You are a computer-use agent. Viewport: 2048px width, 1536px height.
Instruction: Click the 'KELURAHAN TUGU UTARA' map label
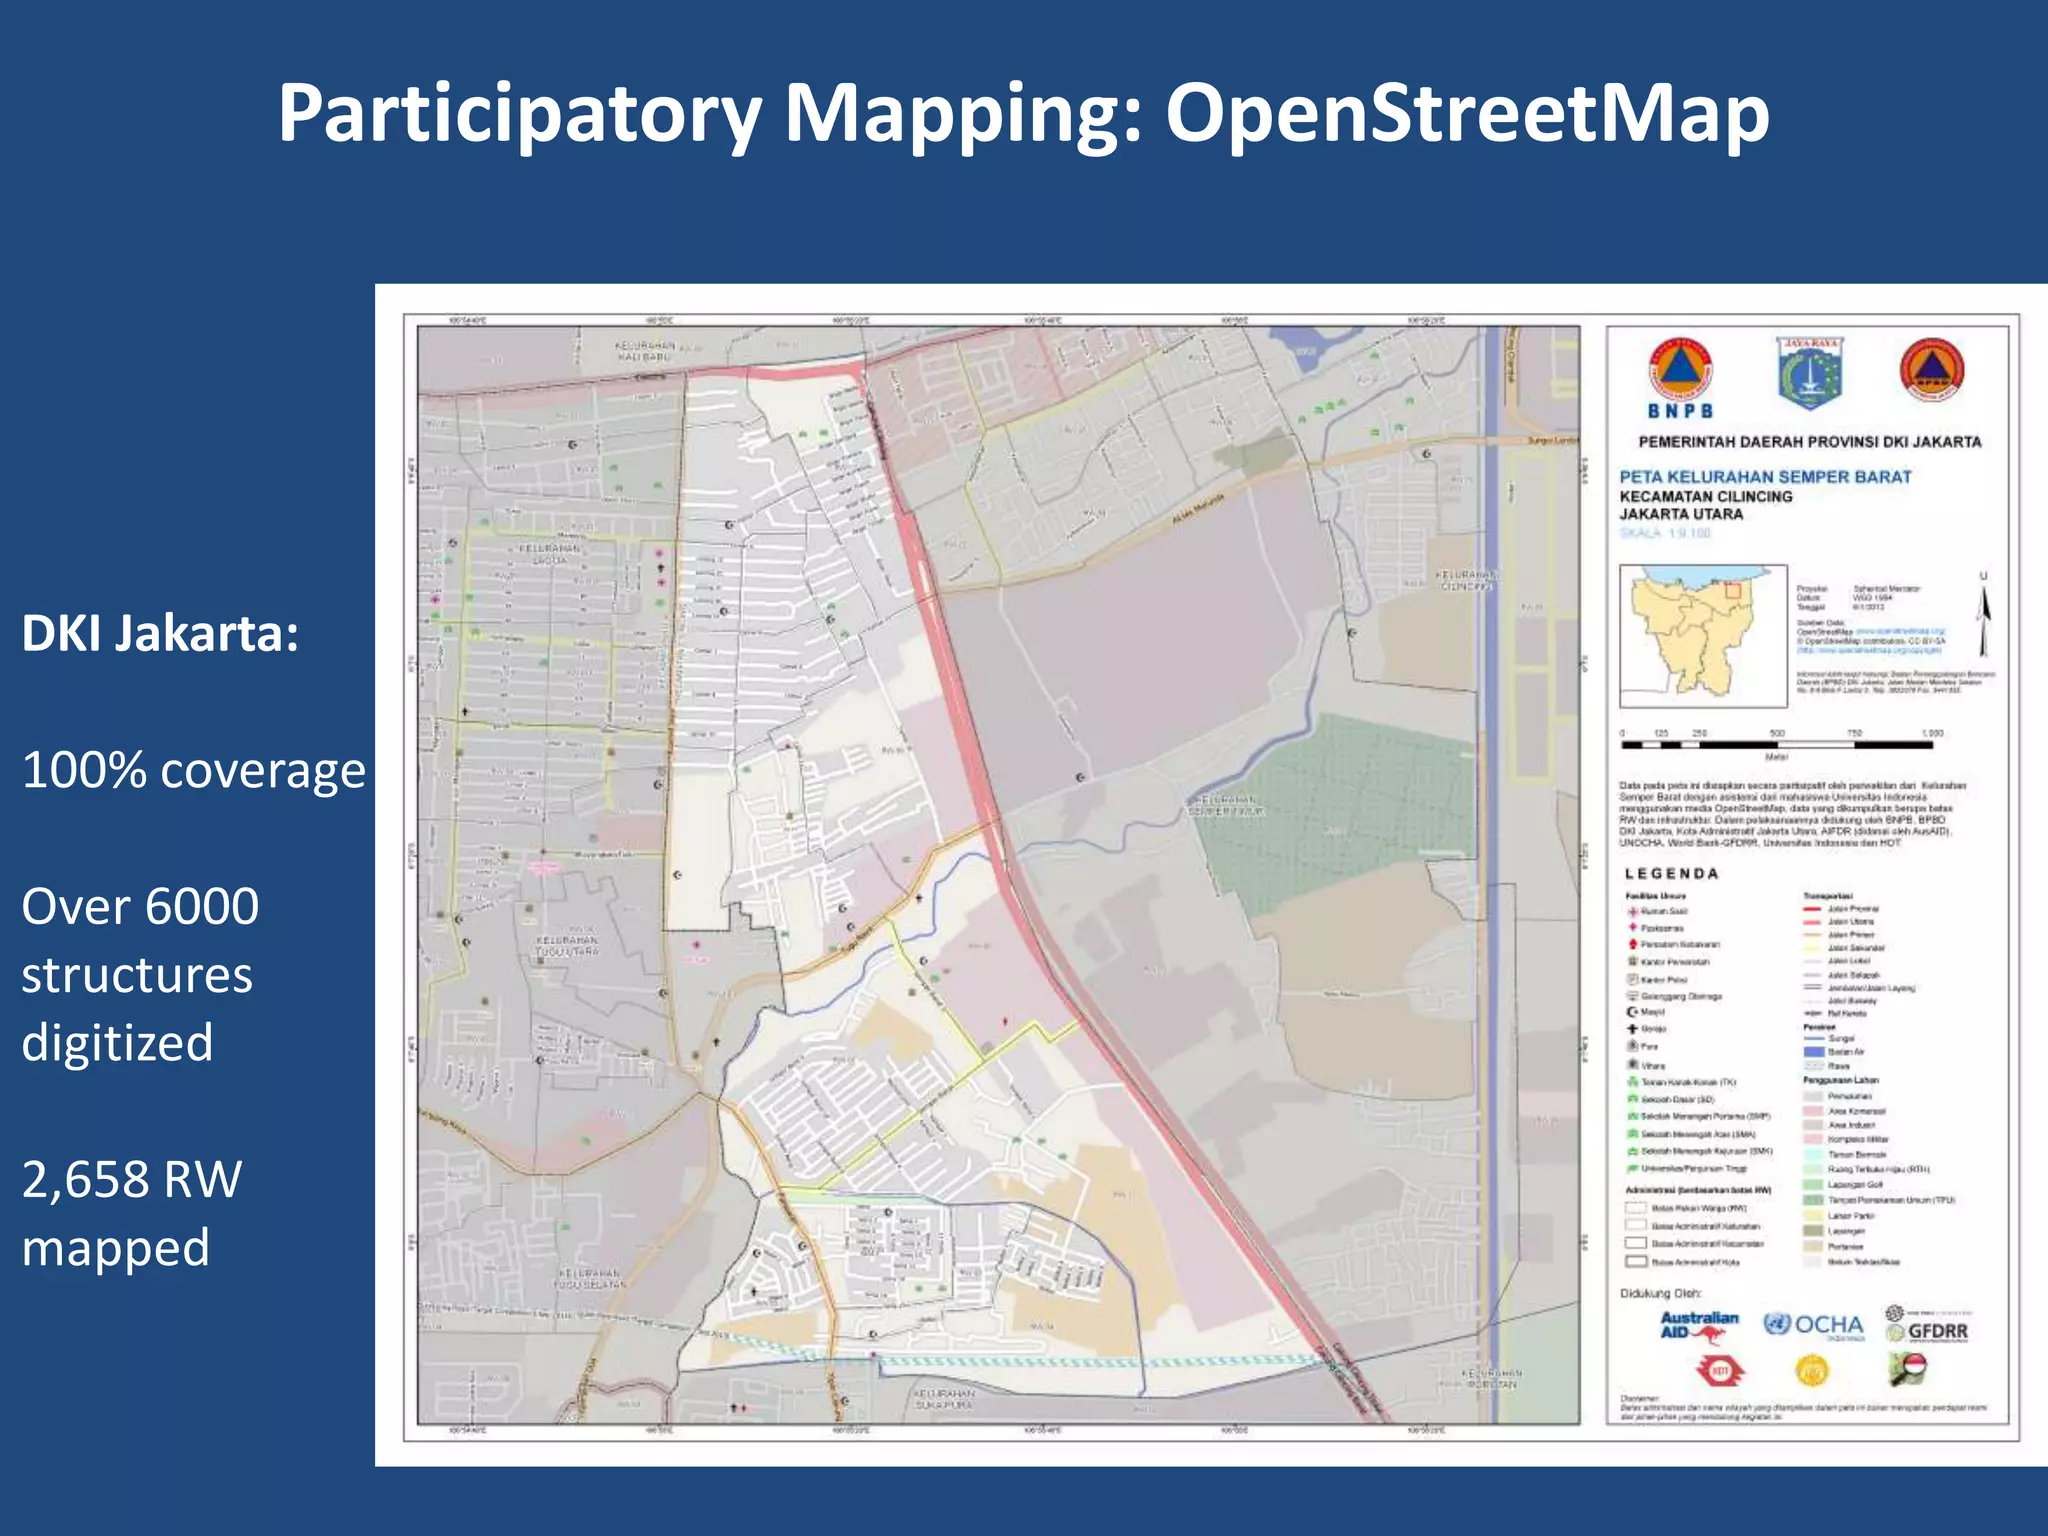point(567,946)
